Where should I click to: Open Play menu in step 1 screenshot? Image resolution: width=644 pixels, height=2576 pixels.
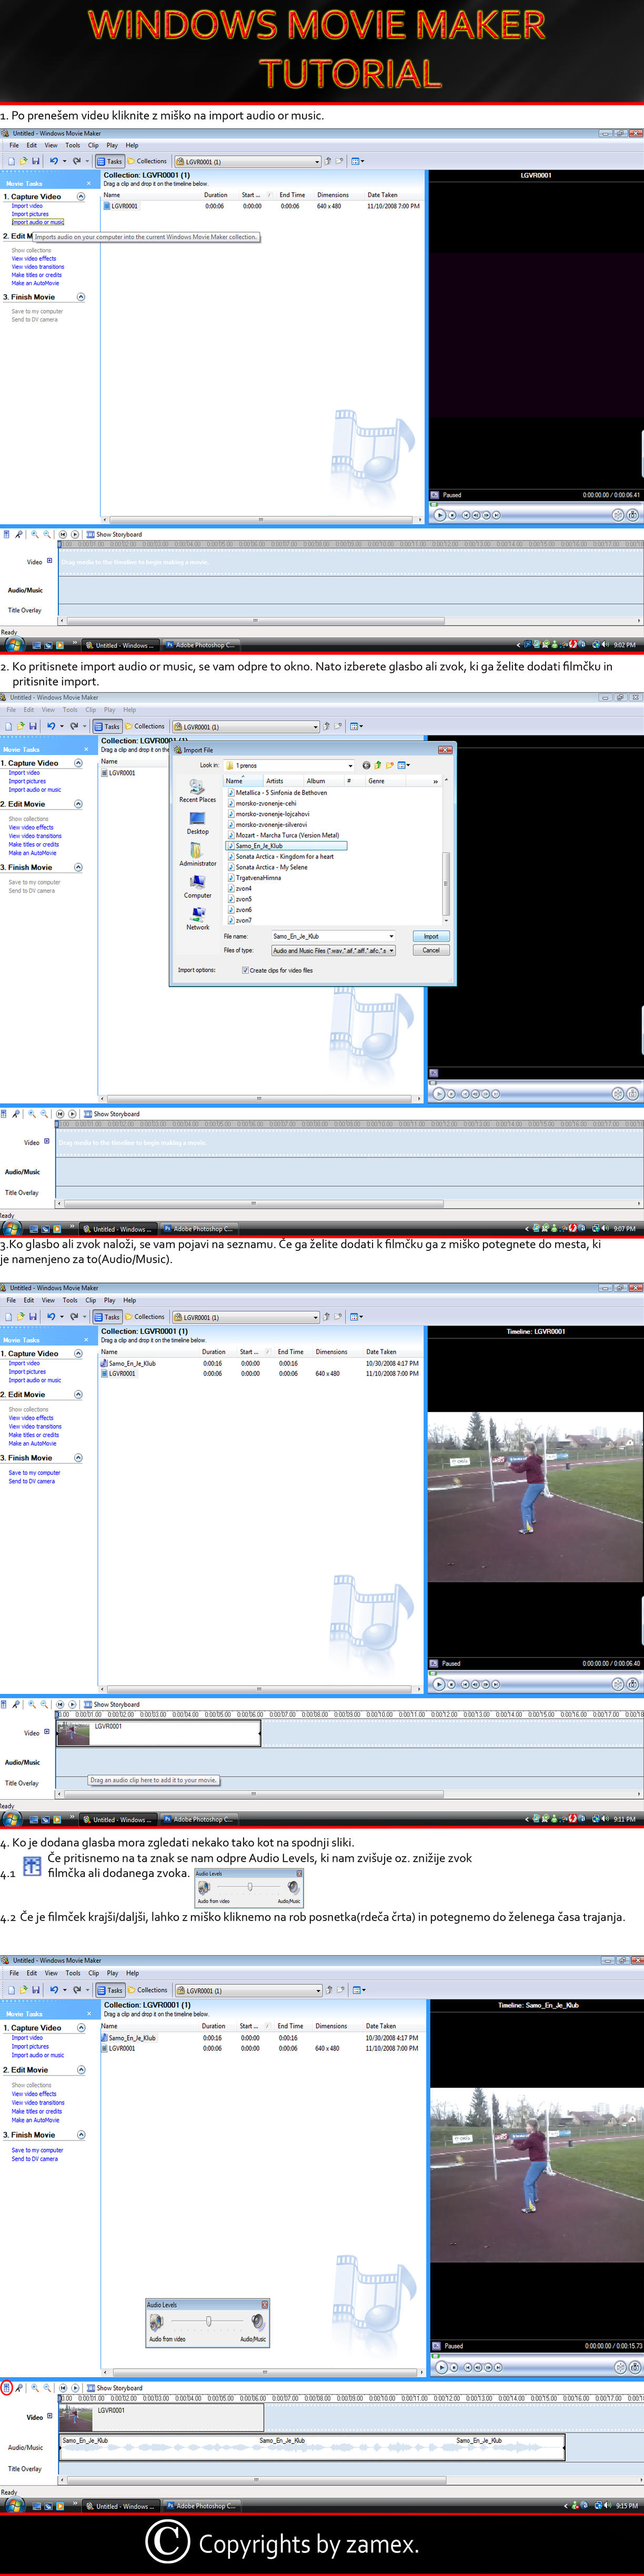pyautogui.click(x=112, y=145)
